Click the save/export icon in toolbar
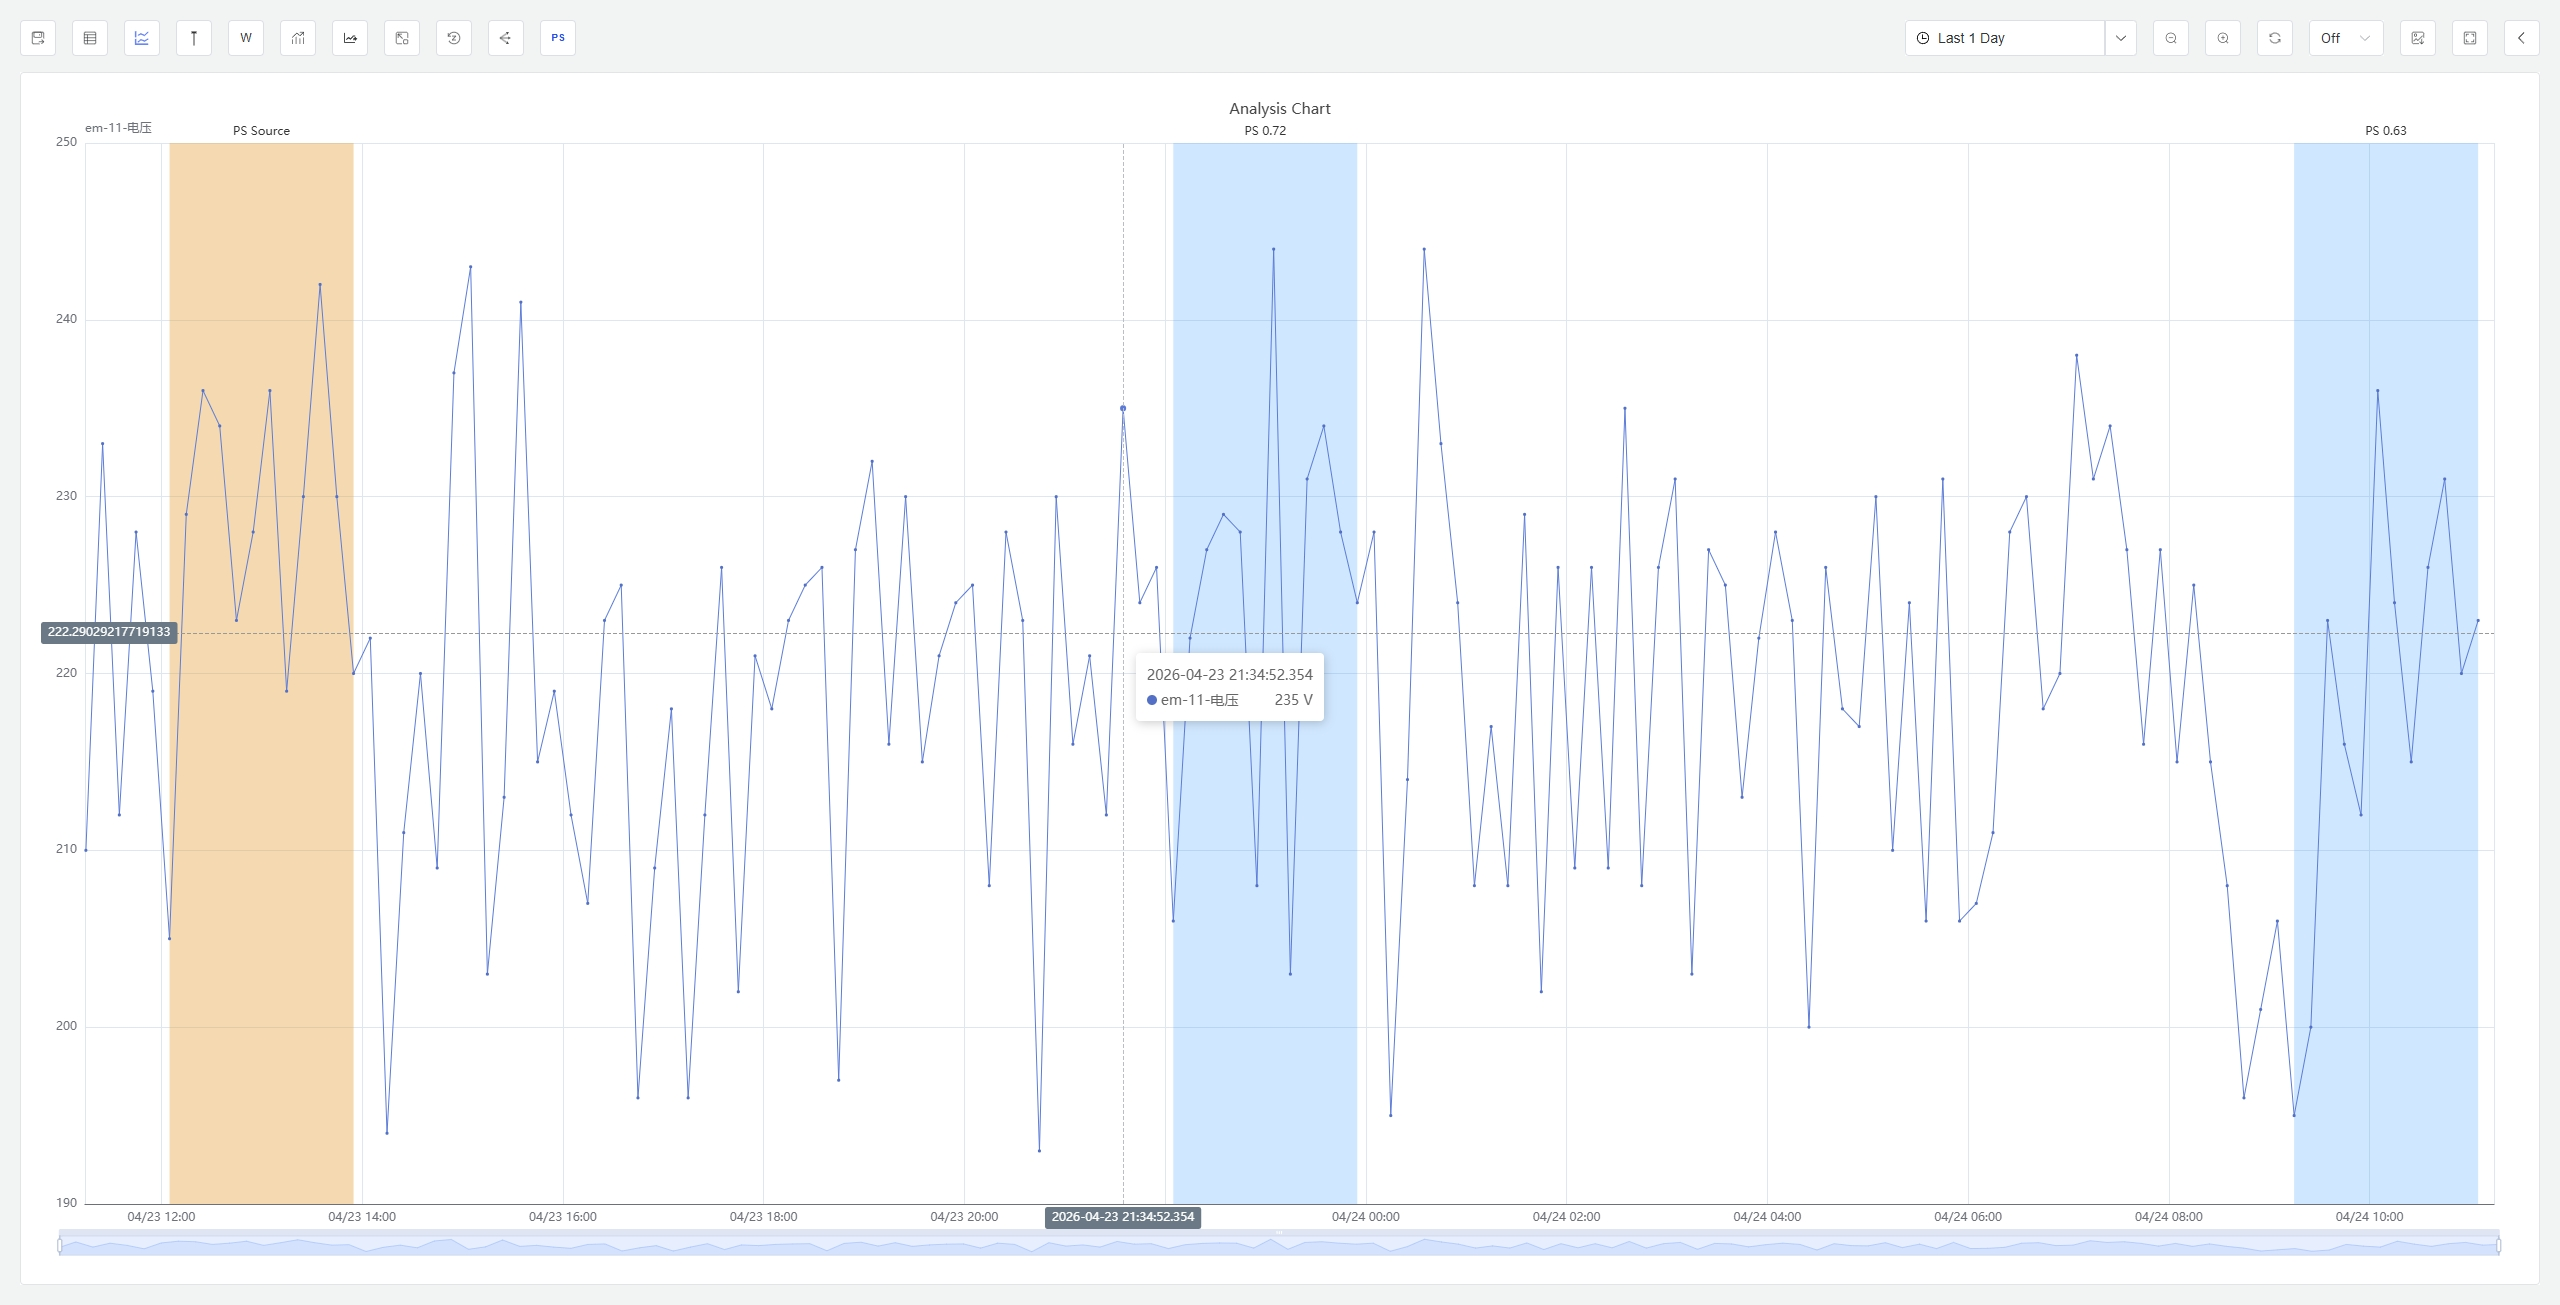The width and height of the screenshot is (2560, 1305). (38, 38)
